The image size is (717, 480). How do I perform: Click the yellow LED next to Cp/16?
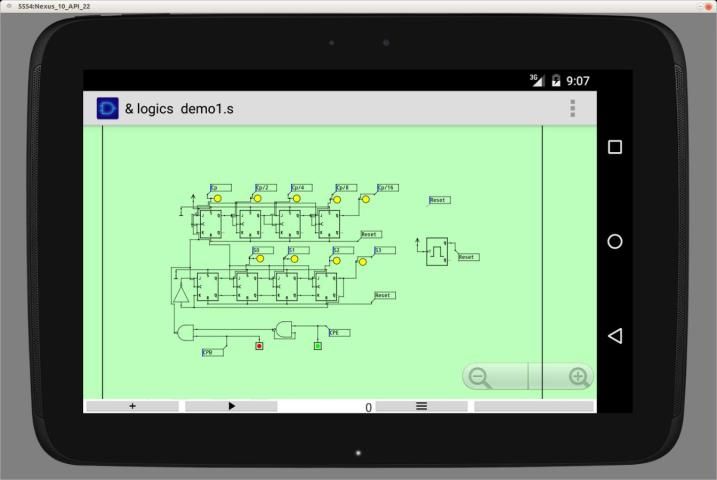point(365,199)
